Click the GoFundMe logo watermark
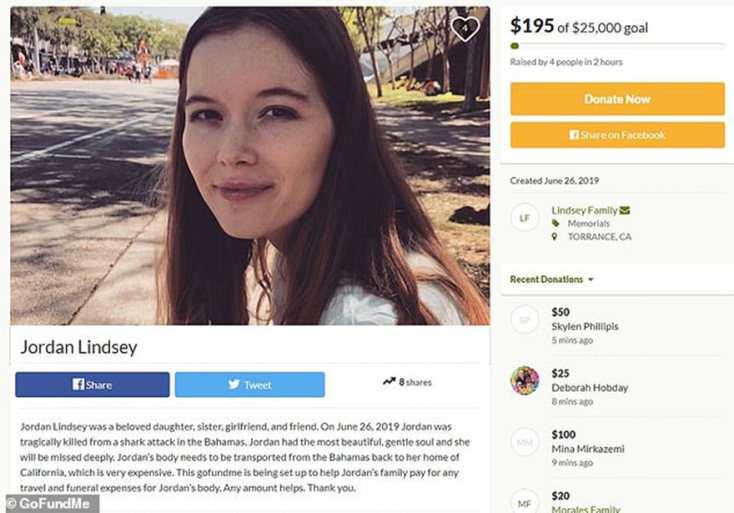 (51, 503)
